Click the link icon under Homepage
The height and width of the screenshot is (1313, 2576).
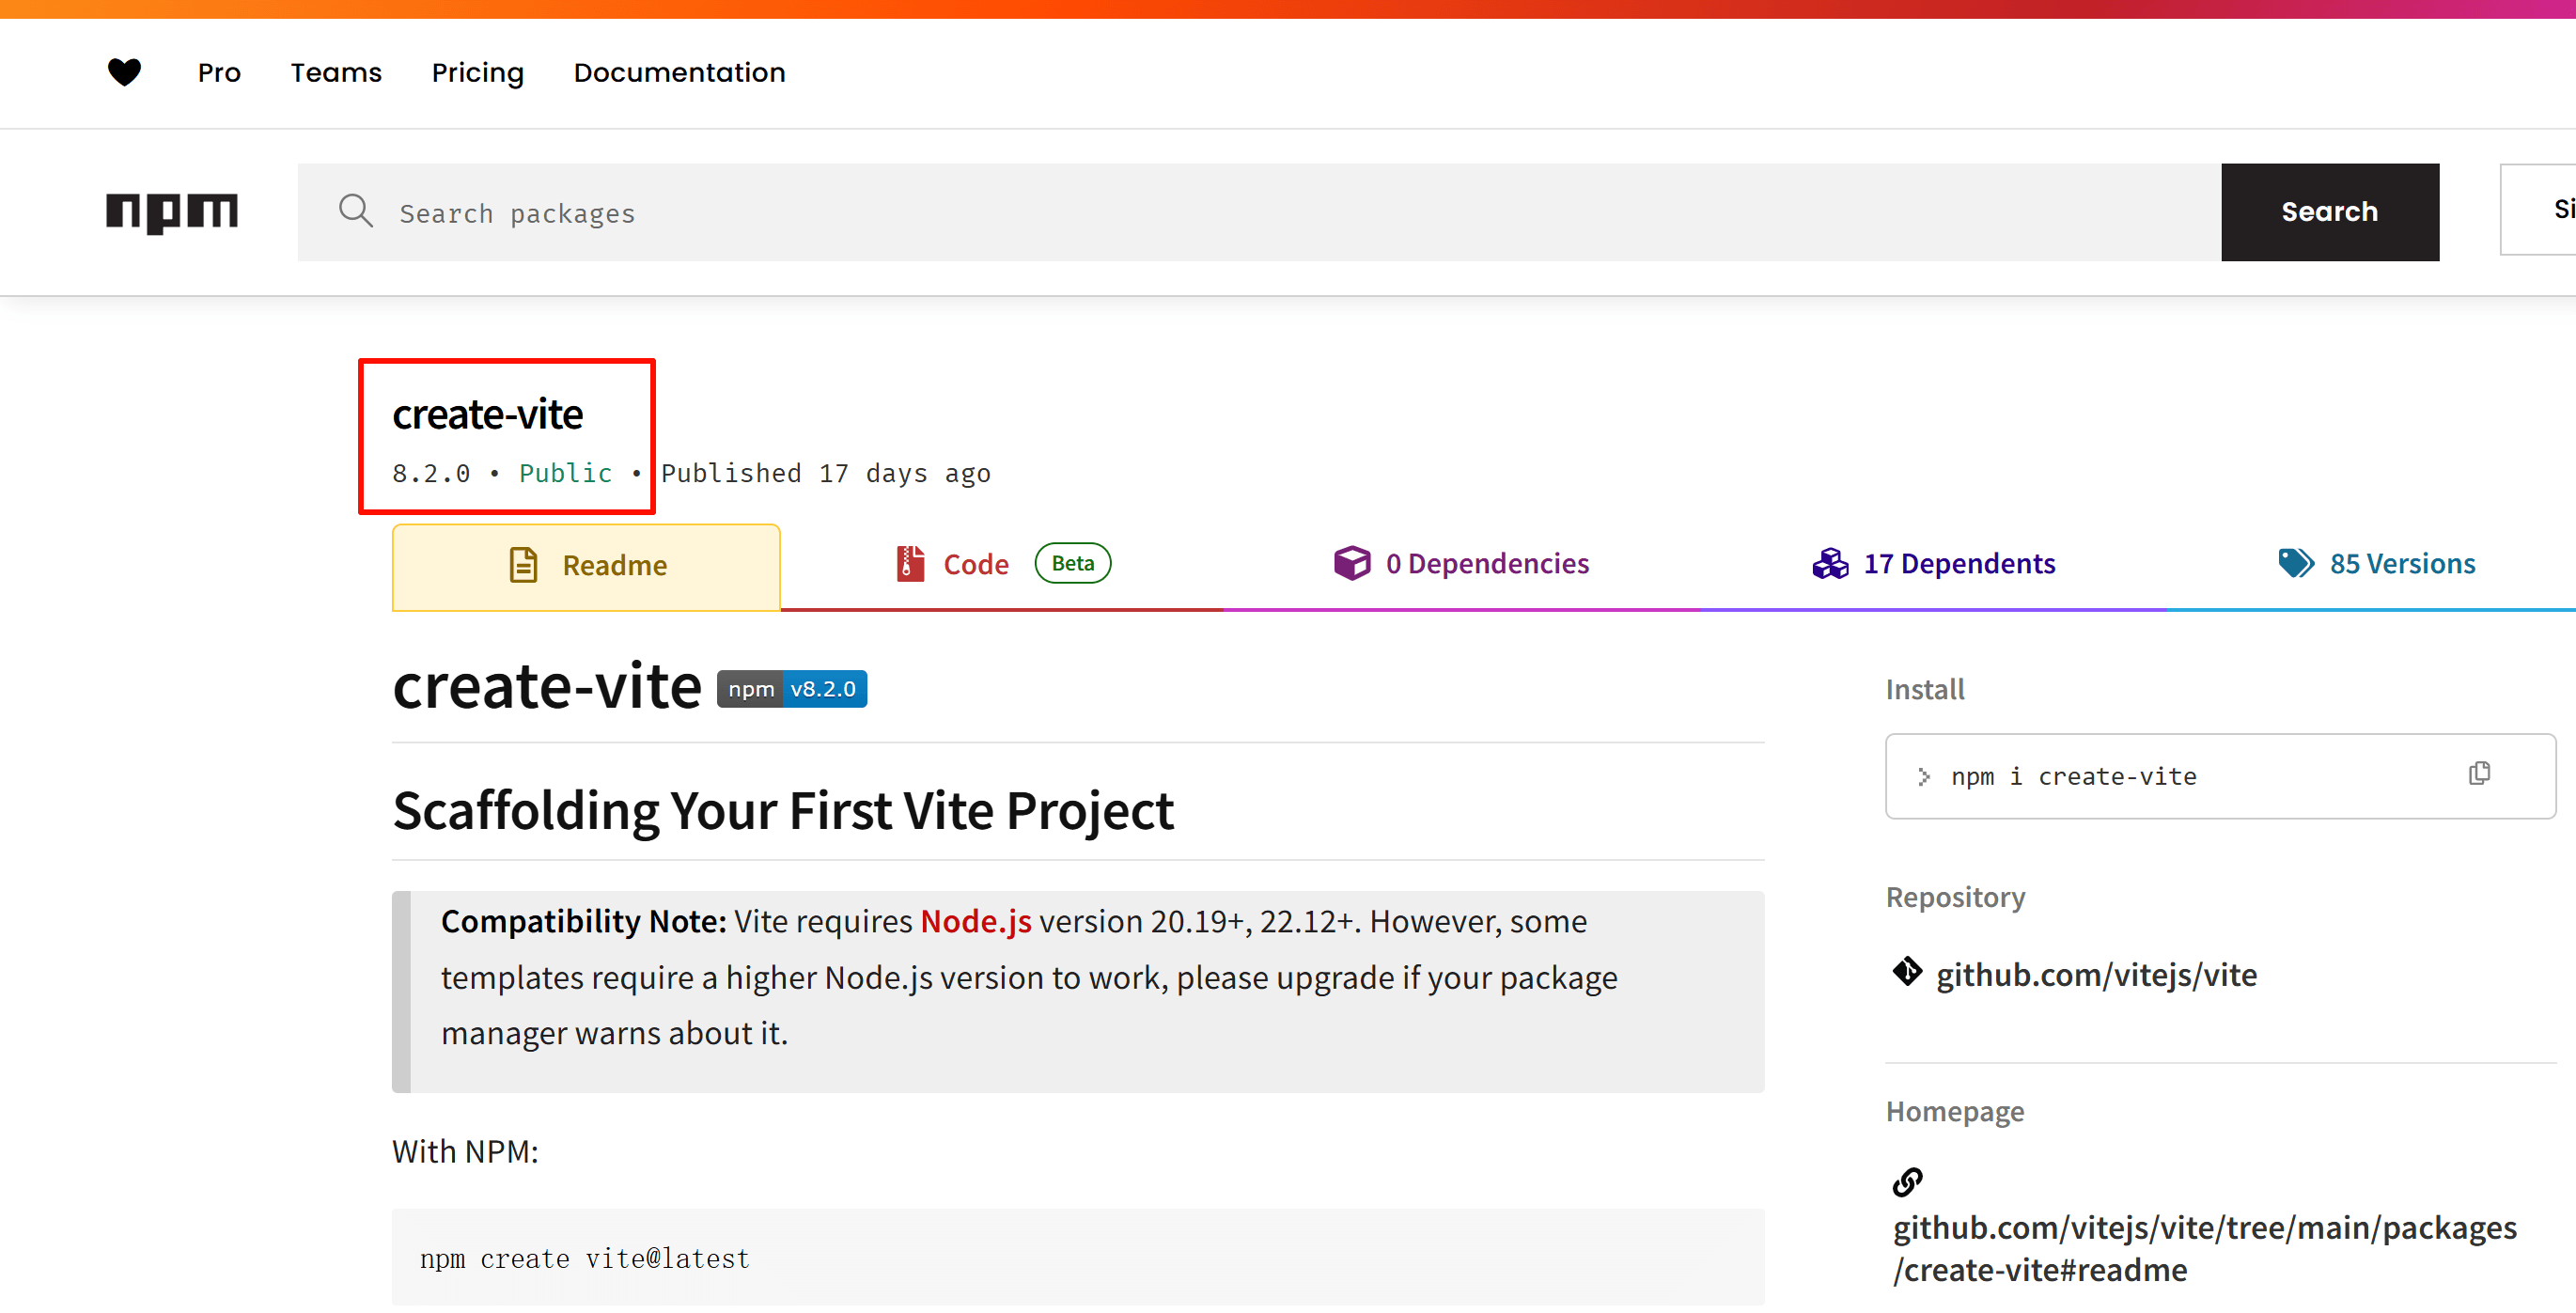coord(1908,1182)
